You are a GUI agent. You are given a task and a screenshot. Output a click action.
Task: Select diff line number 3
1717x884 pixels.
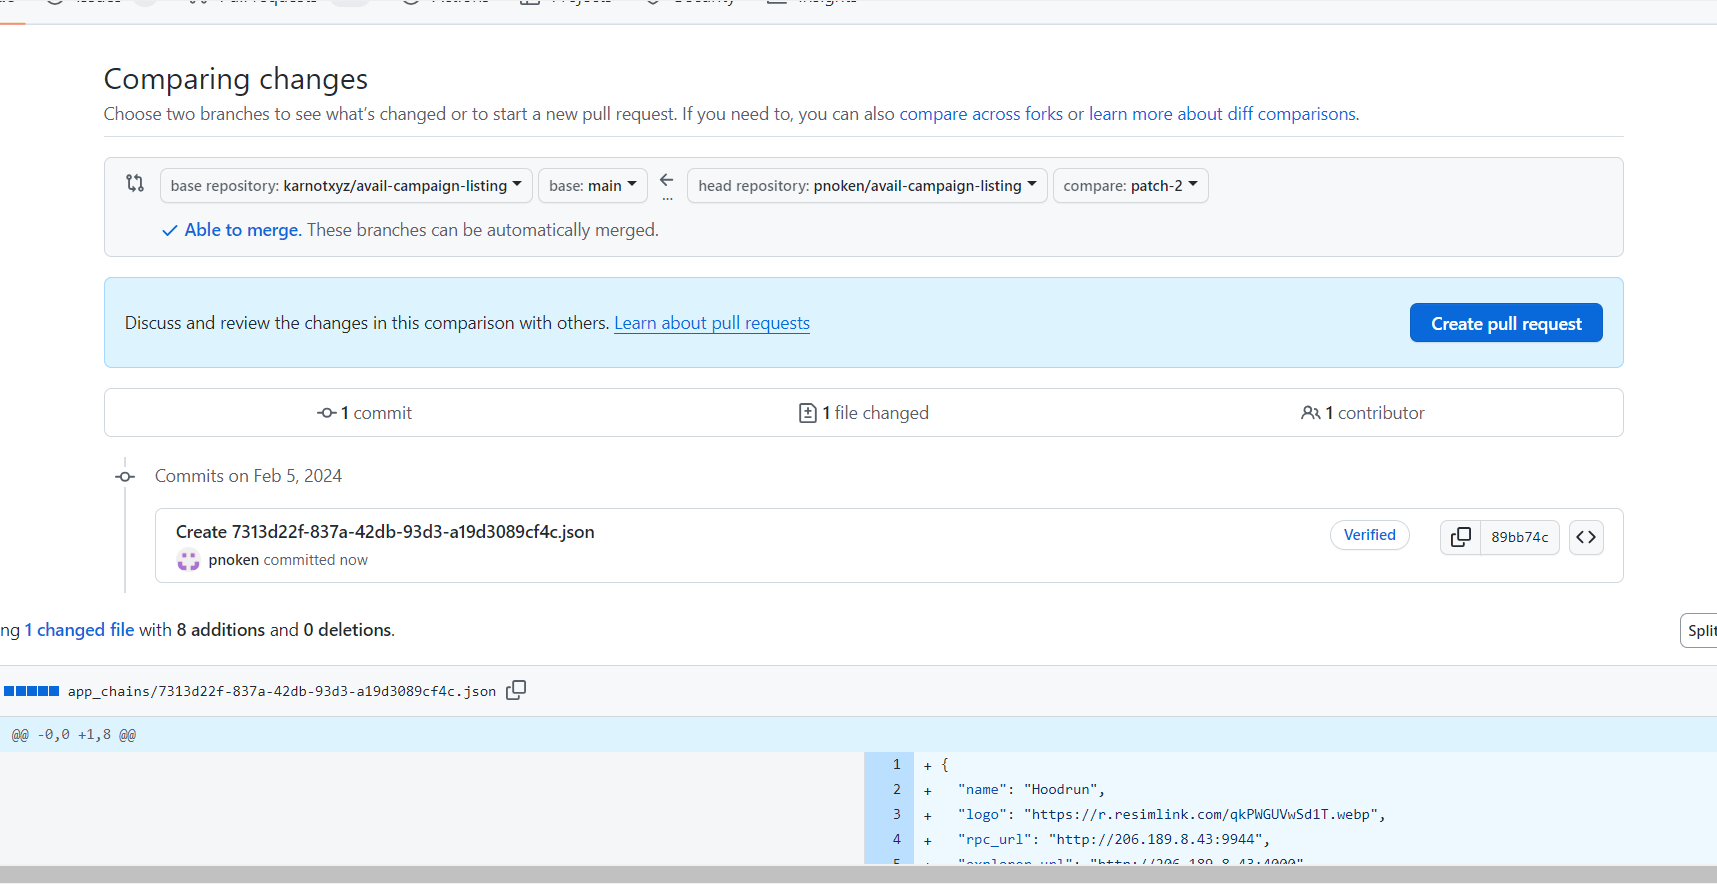(x=889, y=815)
